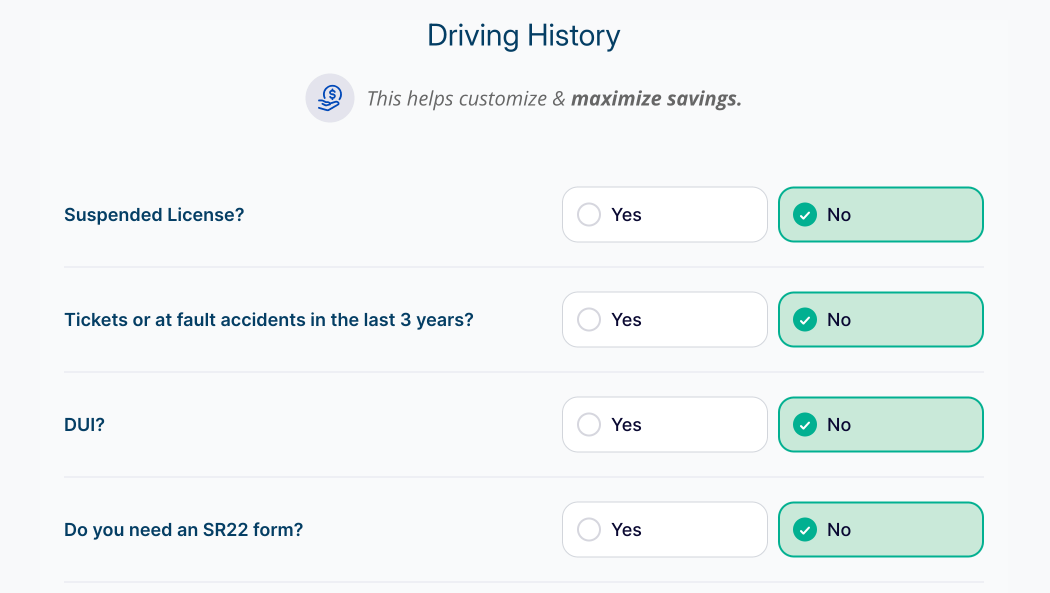Click the Driving History heading
1050x593 pixels.
pyautogui.click(x=523, y=36)
